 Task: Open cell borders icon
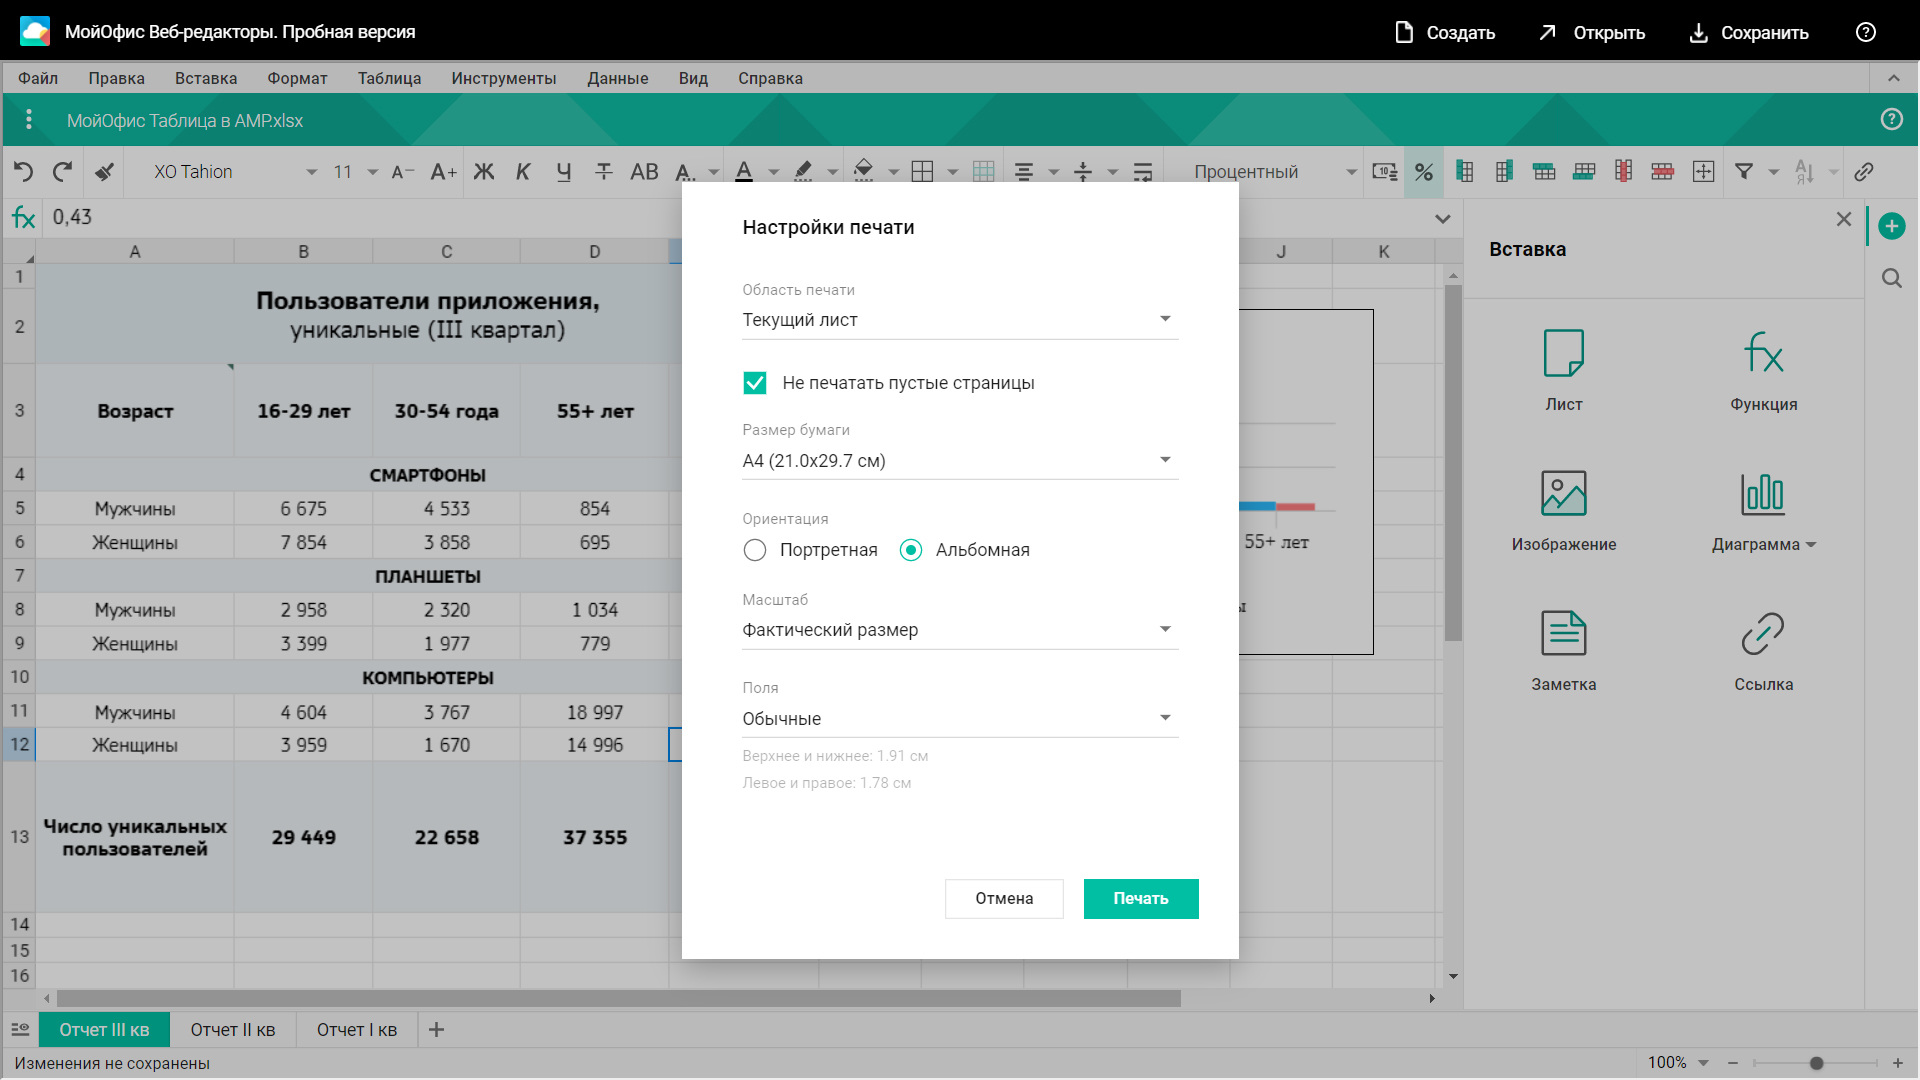click(x=923, y=172)
